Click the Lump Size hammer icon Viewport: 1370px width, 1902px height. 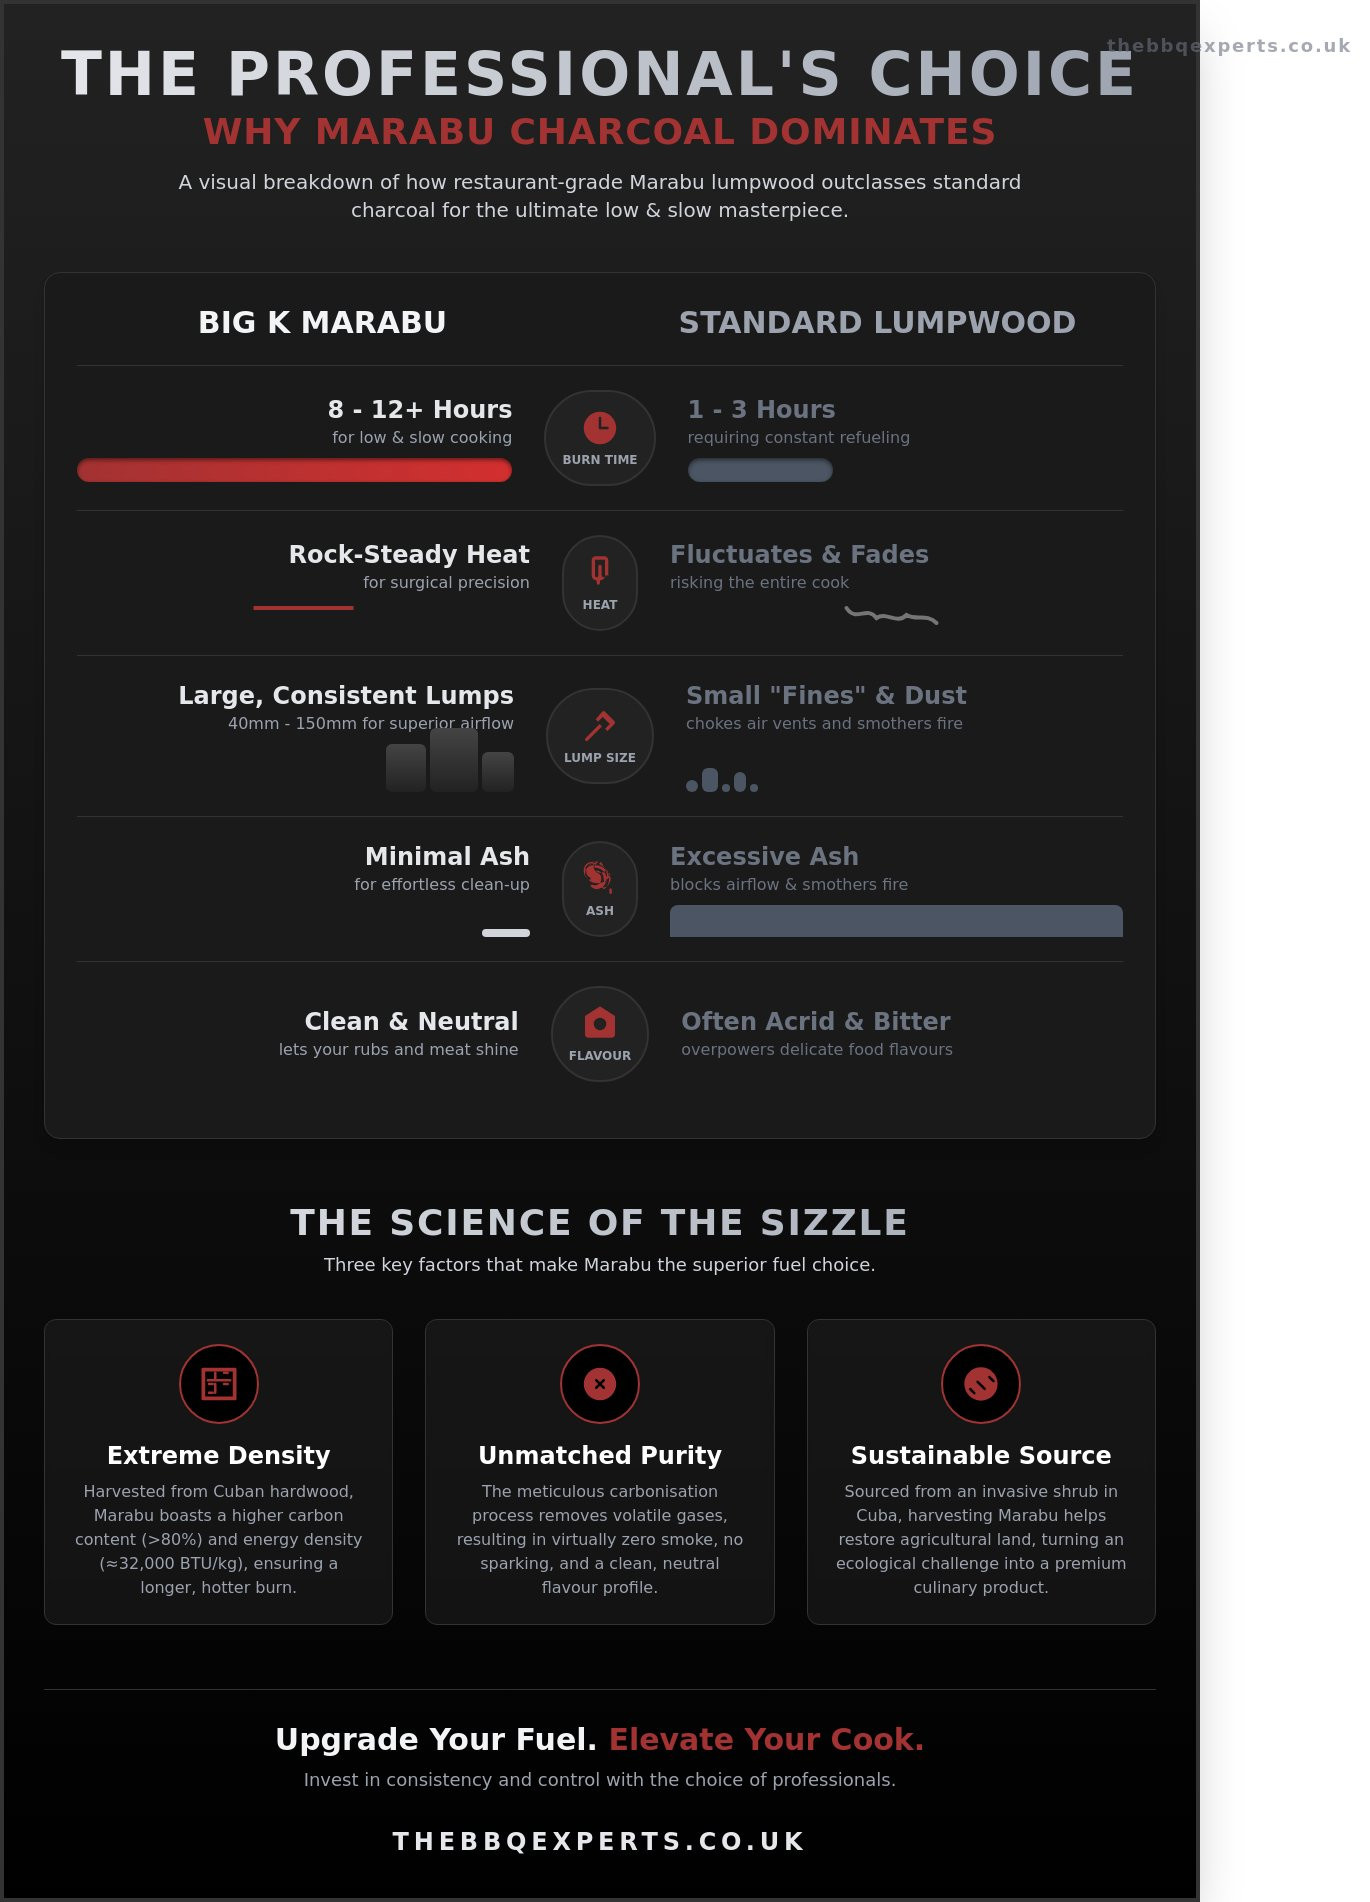[599, 725]
